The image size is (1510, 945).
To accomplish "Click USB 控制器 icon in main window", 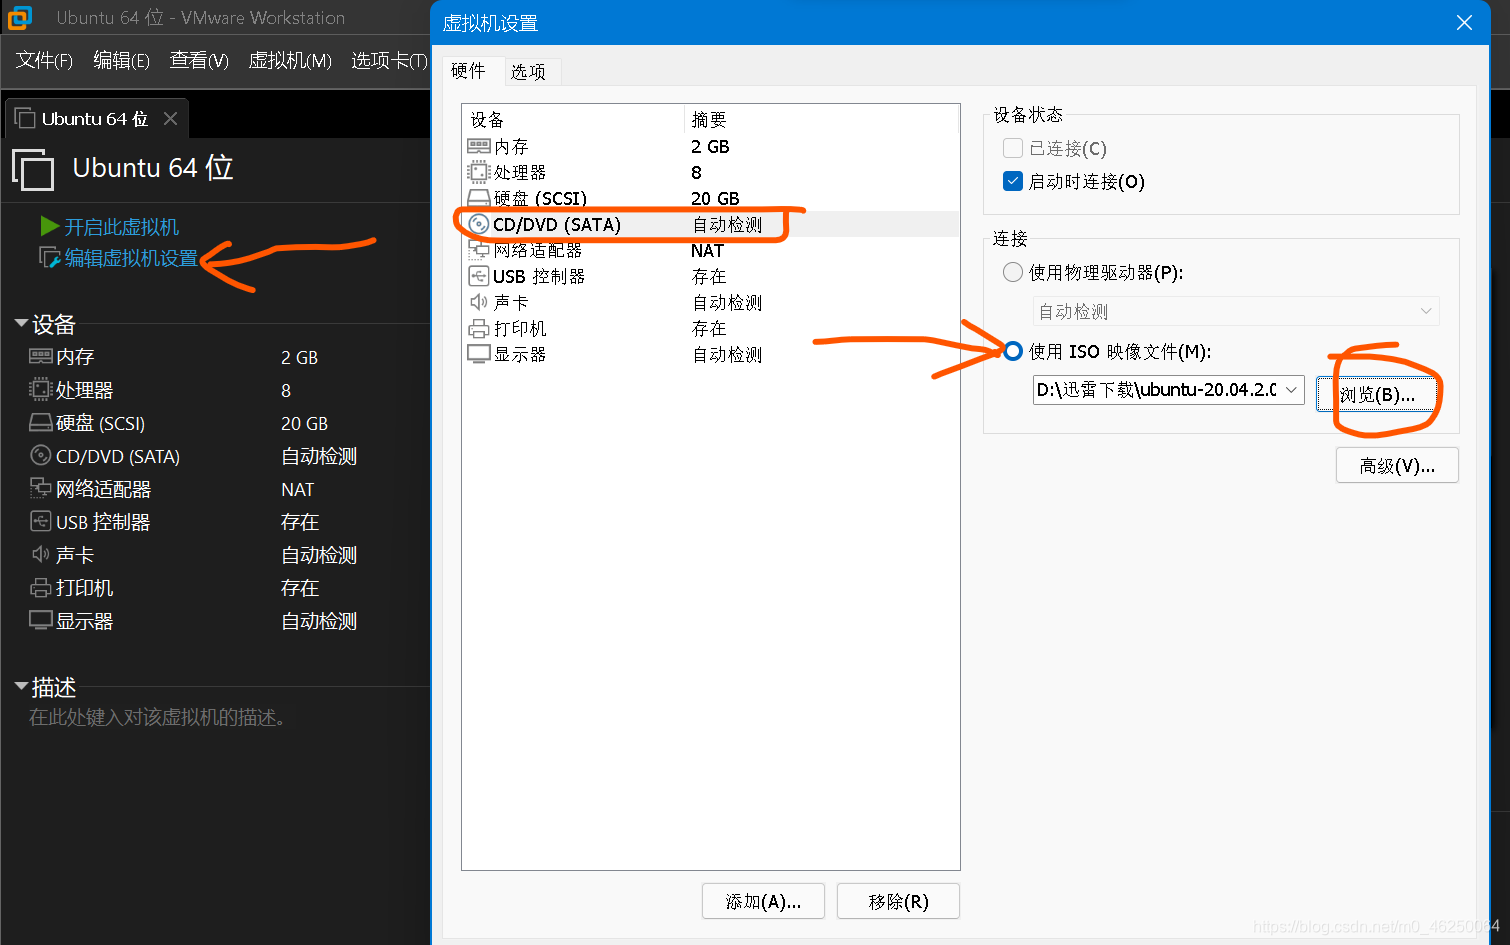I will 41,521.
